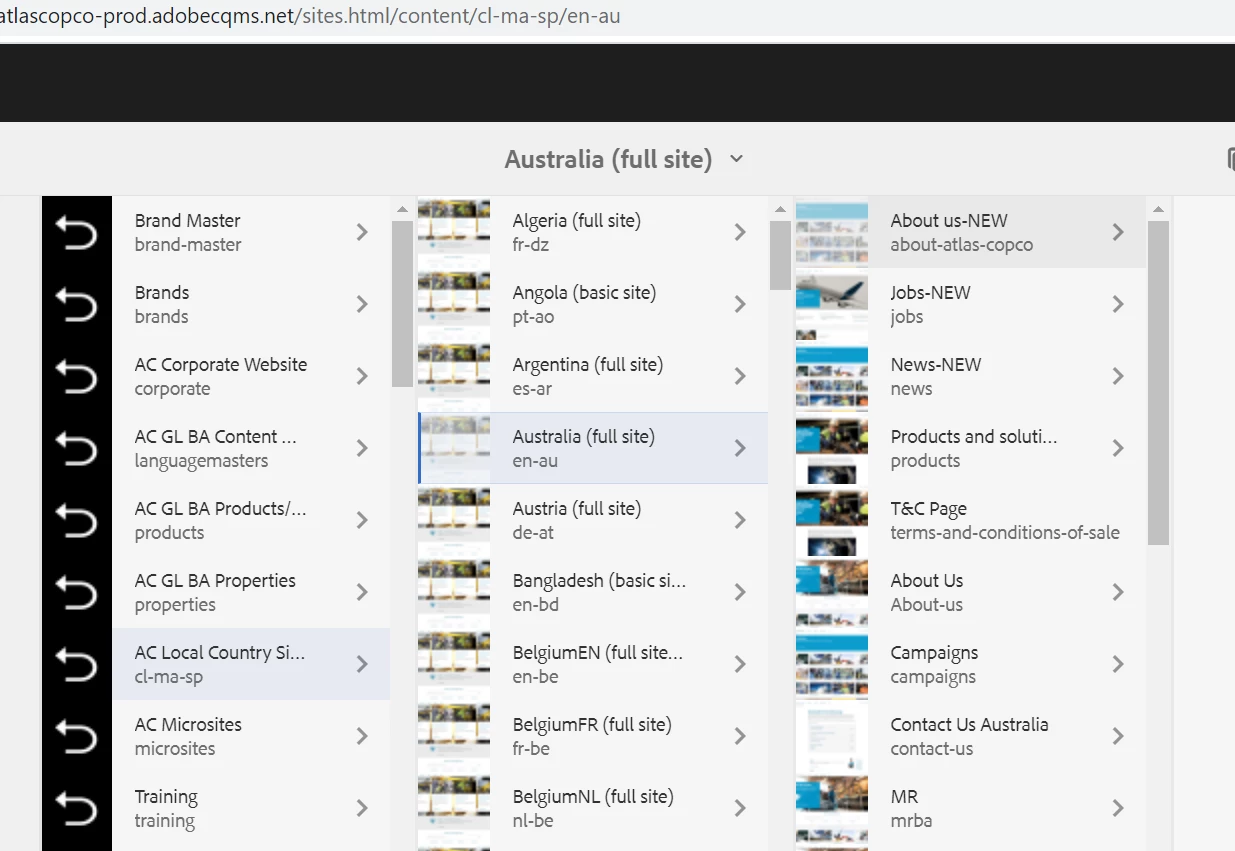
Task: Click the back-arrow icon beside AC GL BA Properties
Action: pos(77,592)
